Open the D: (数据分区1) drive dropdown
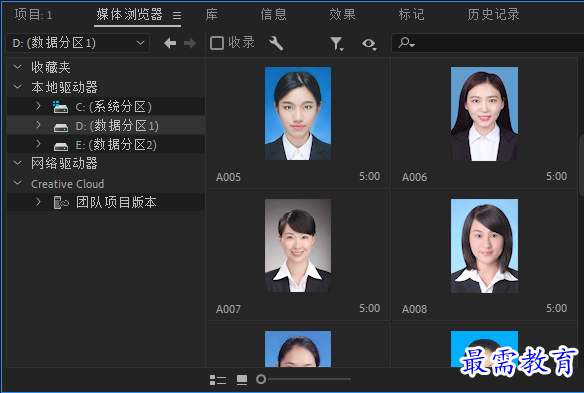This screenshot has width=584, height=393. [x=77, y=43]
